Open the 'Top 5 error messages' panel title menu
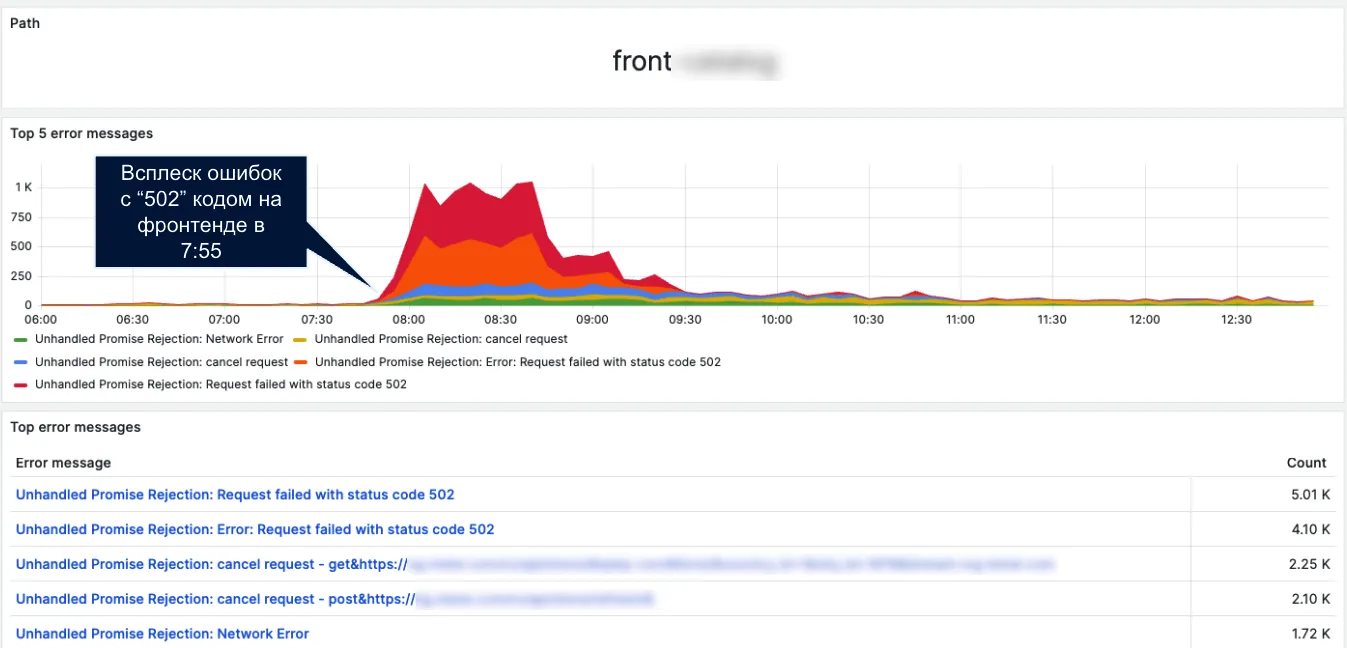The height and width of the screenshot is (648, 1347). [x=82, y=133]
